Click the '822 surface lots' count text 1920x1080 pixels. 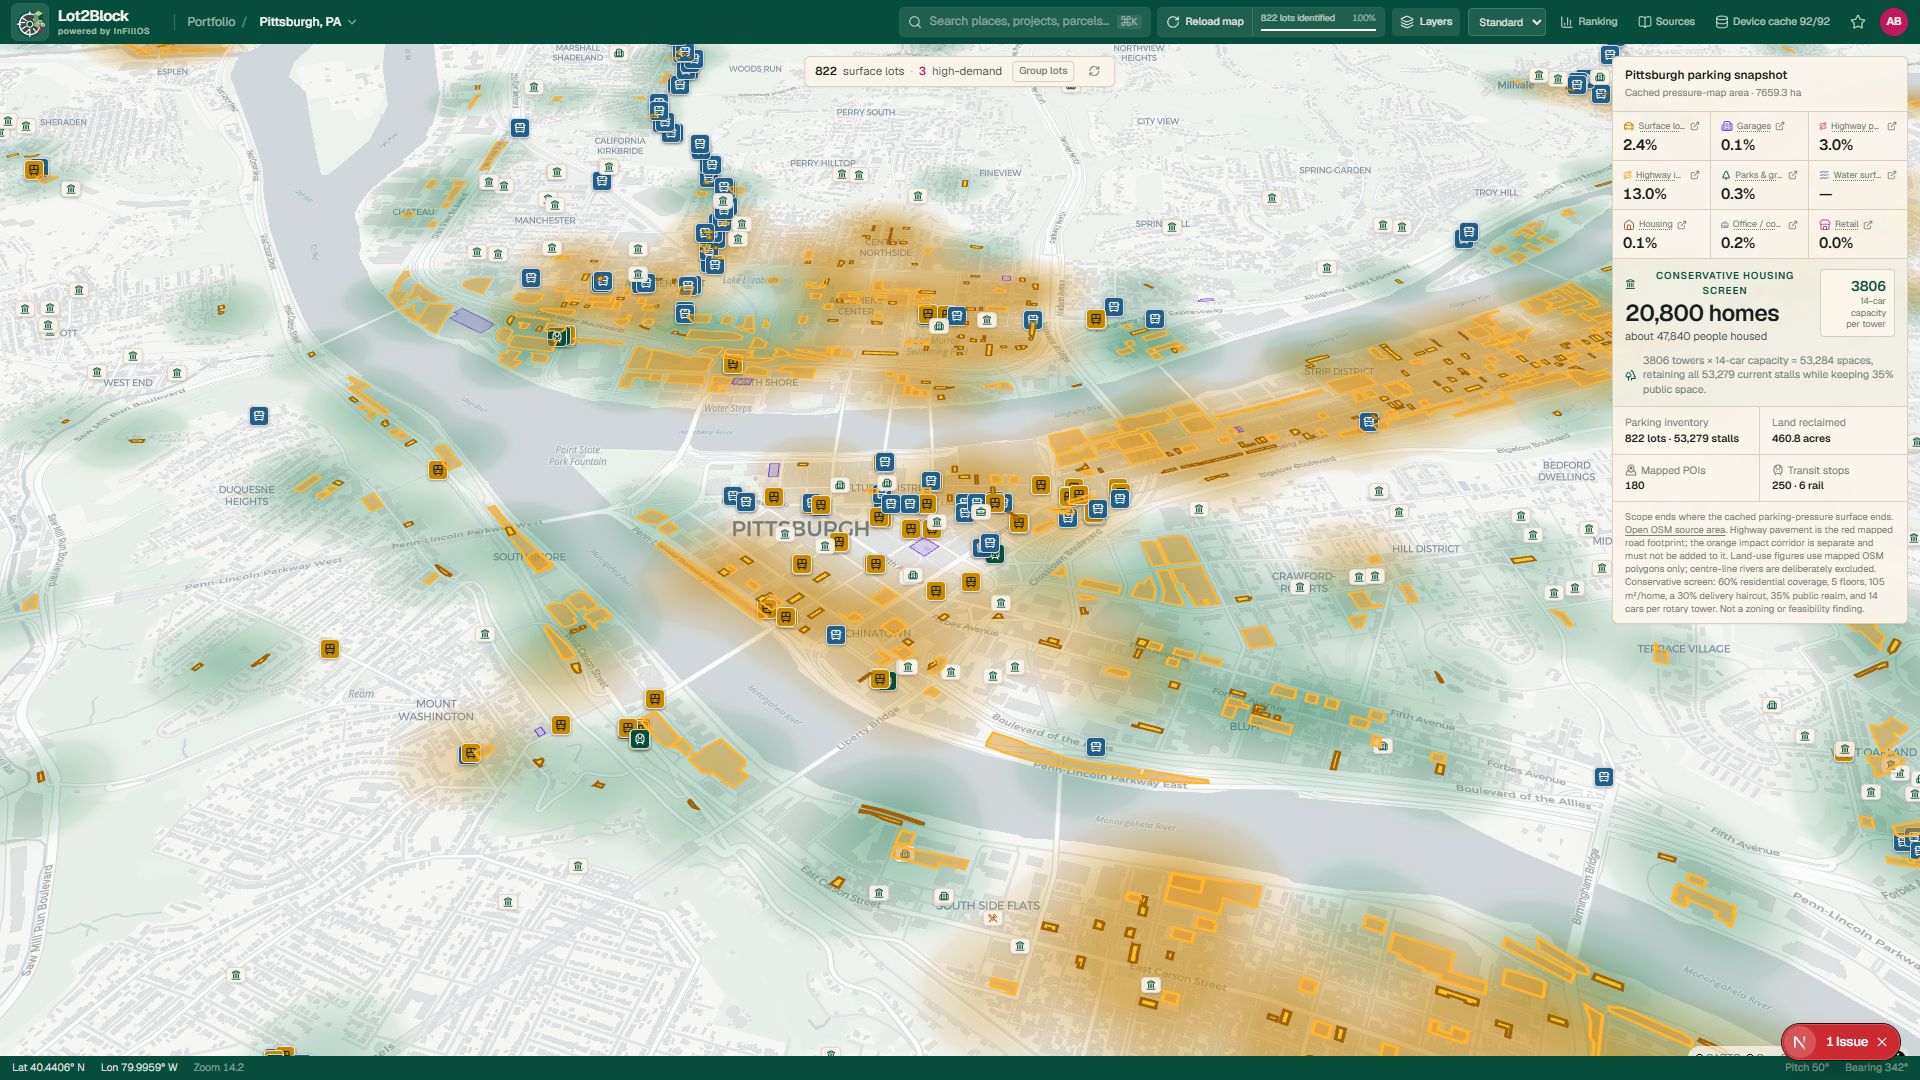859,71
